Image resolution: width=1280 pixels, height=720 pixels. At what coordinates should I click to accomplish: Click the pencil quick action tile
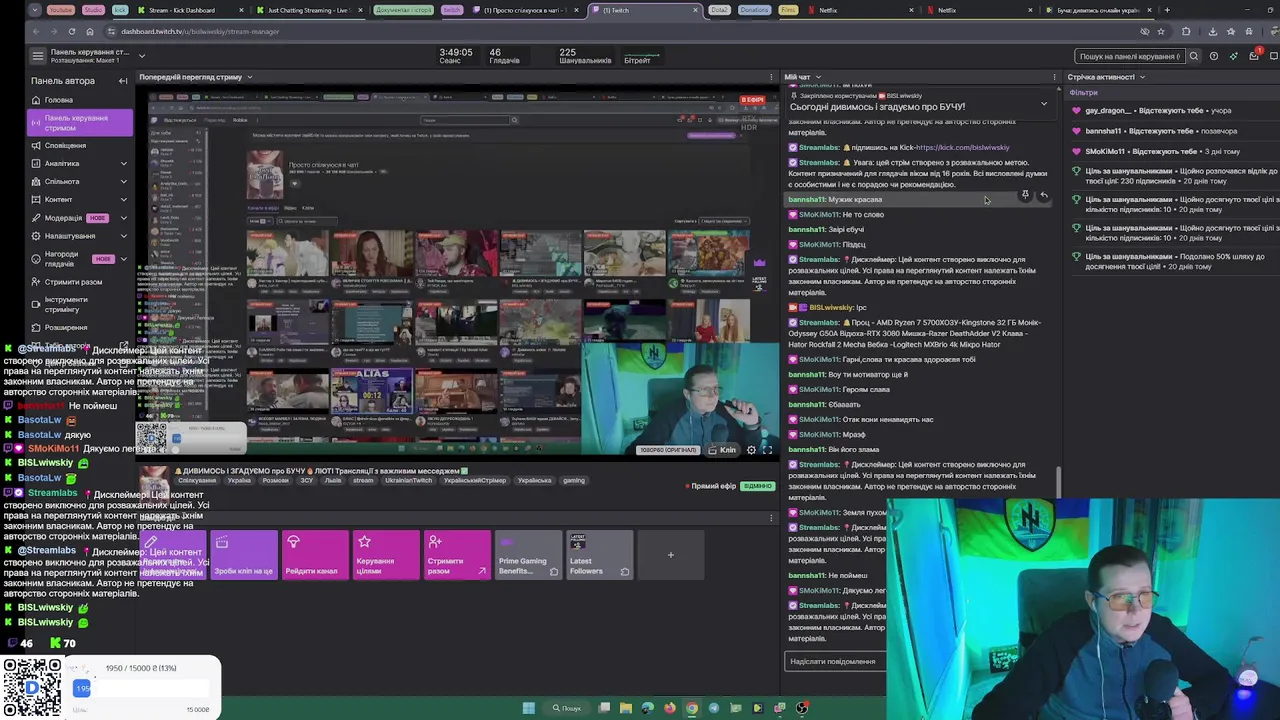[174, 555]
